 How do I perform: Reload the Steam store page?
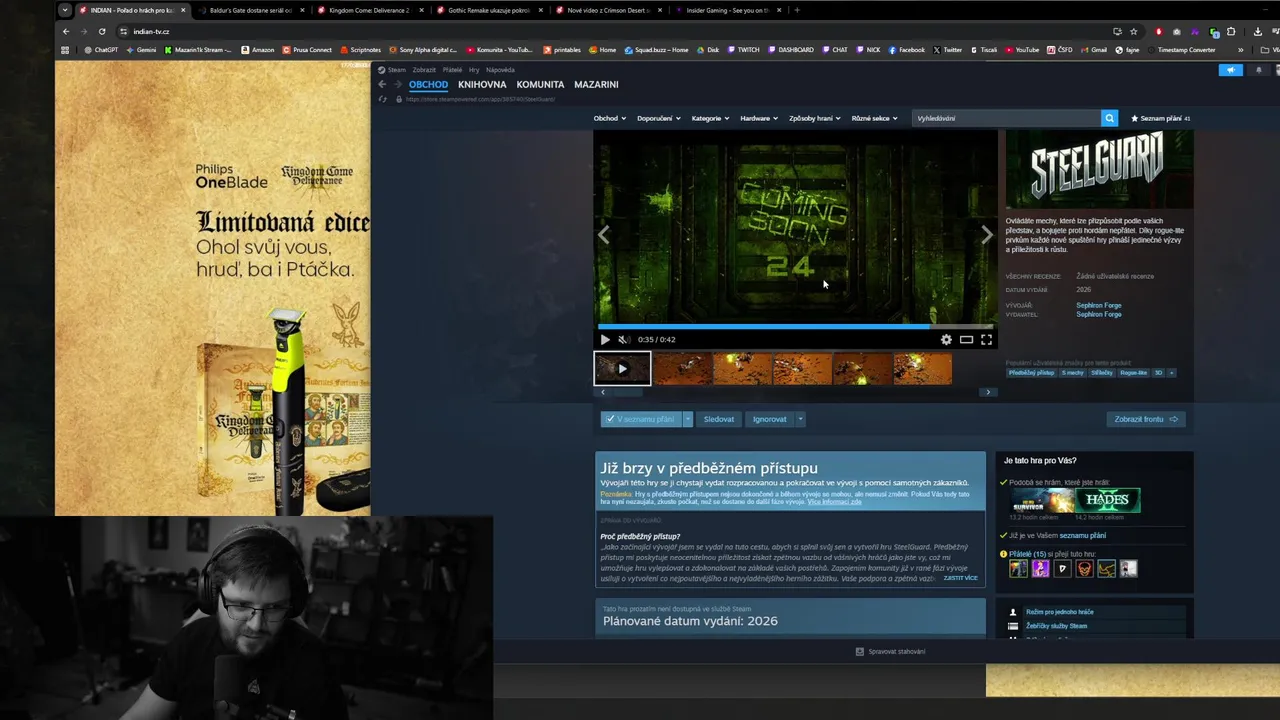tap(383, 99)
